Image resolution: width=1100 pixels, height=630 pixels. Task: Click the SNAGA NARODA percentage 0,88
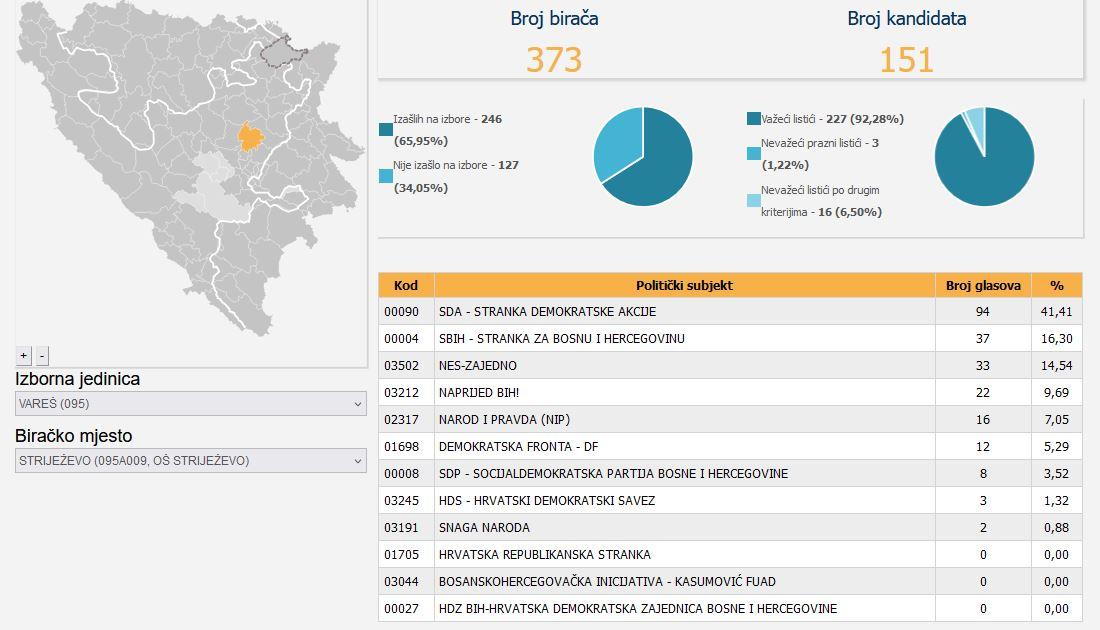pos(1057,528)
